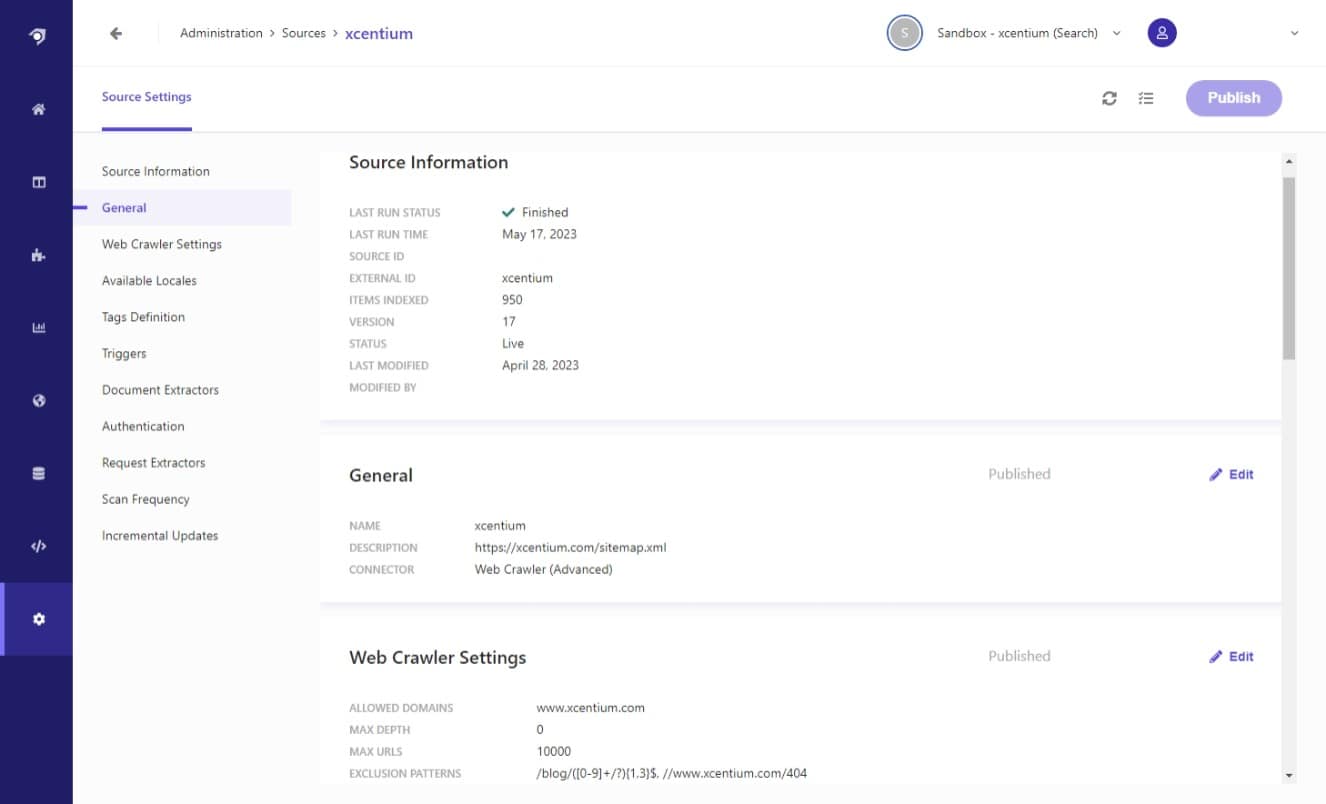Open Authentication in side menu
The image size is (1326, 804).
[143, 426]
